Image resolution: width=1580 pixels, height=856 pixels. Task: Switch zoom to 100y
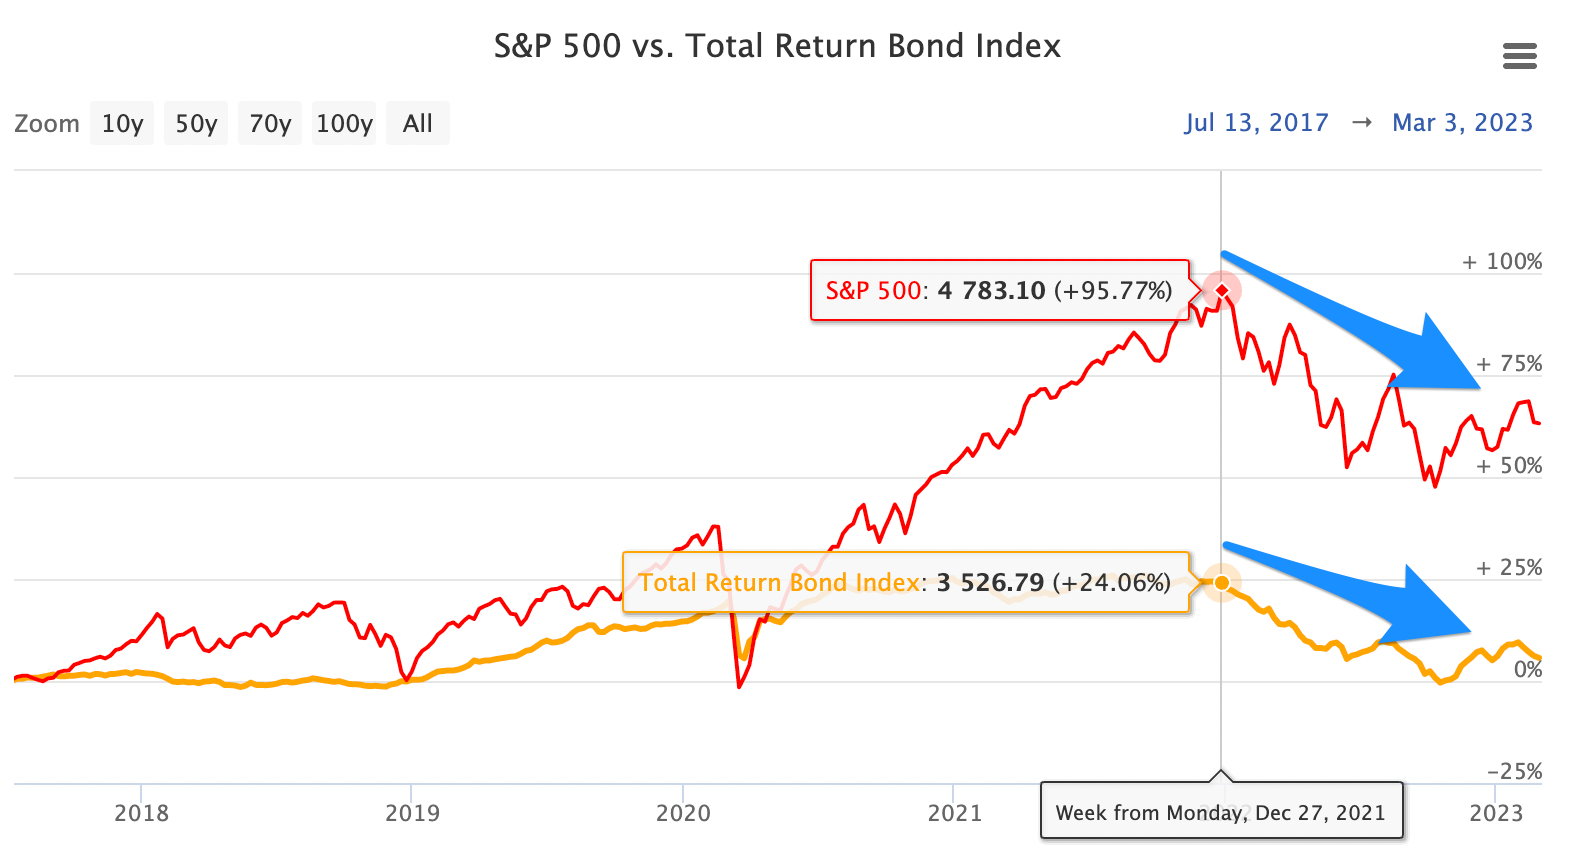(344, 123)
